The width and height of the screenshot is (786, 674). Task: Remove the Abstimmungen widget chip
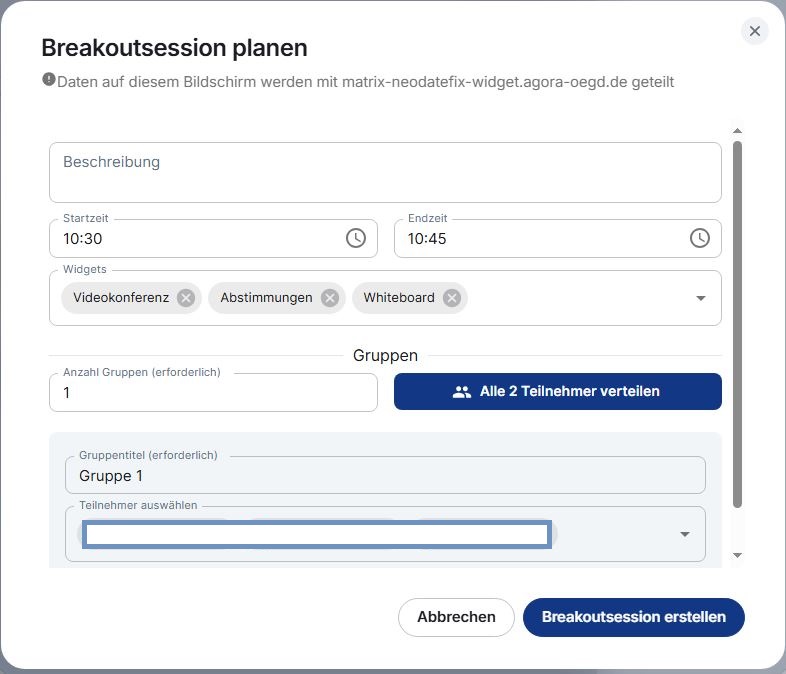[x=330, y=298]
